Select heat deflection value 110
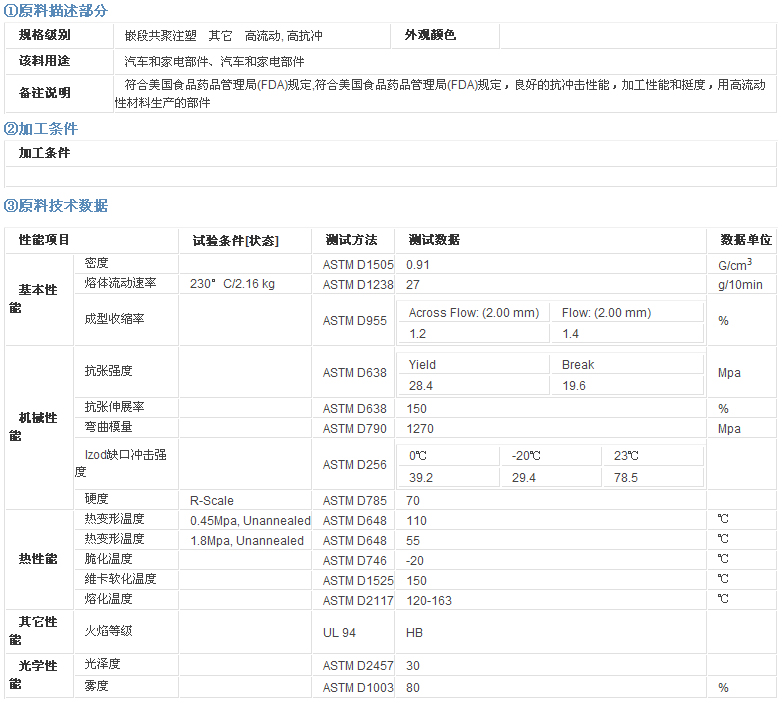The height and width of the screenshot is (703, 782). tap(416, 521)
